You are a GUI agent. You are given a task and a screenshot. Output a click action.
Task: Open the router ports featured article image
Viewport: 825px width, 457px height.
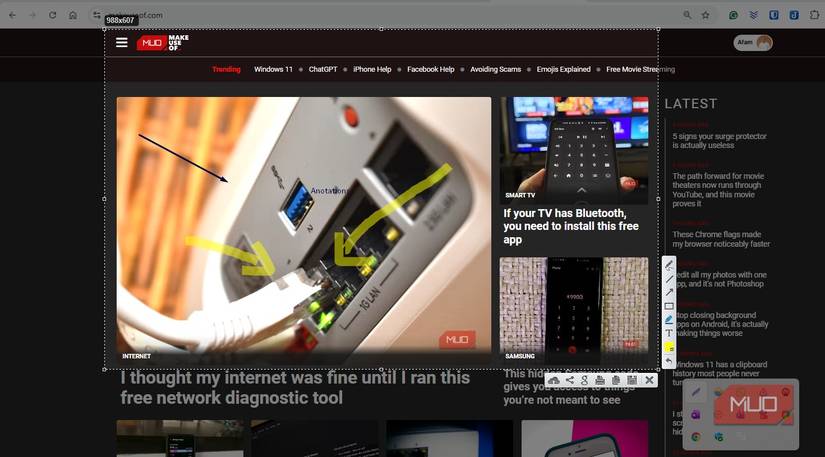pyautogui.click(x=304, y=230)
